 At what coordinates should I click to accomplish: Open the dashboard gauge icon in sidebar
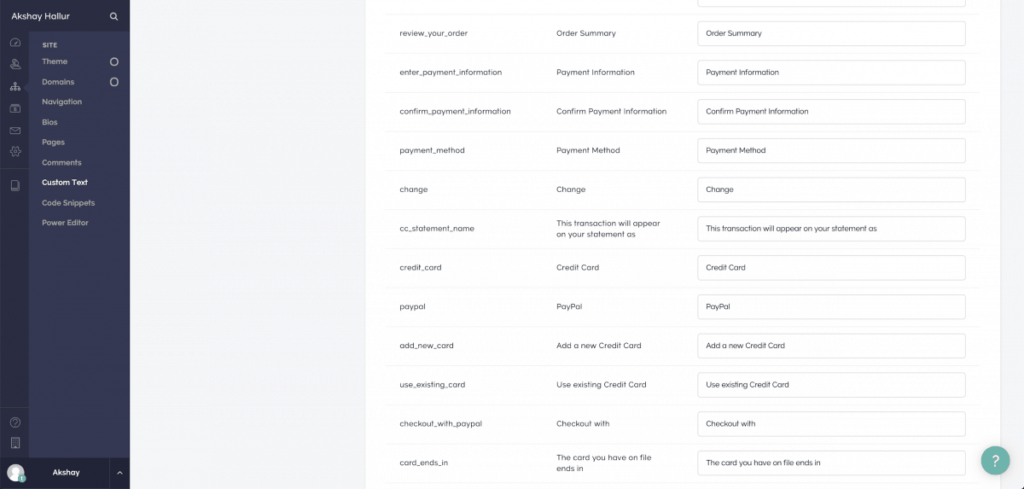tap(15, 43)
